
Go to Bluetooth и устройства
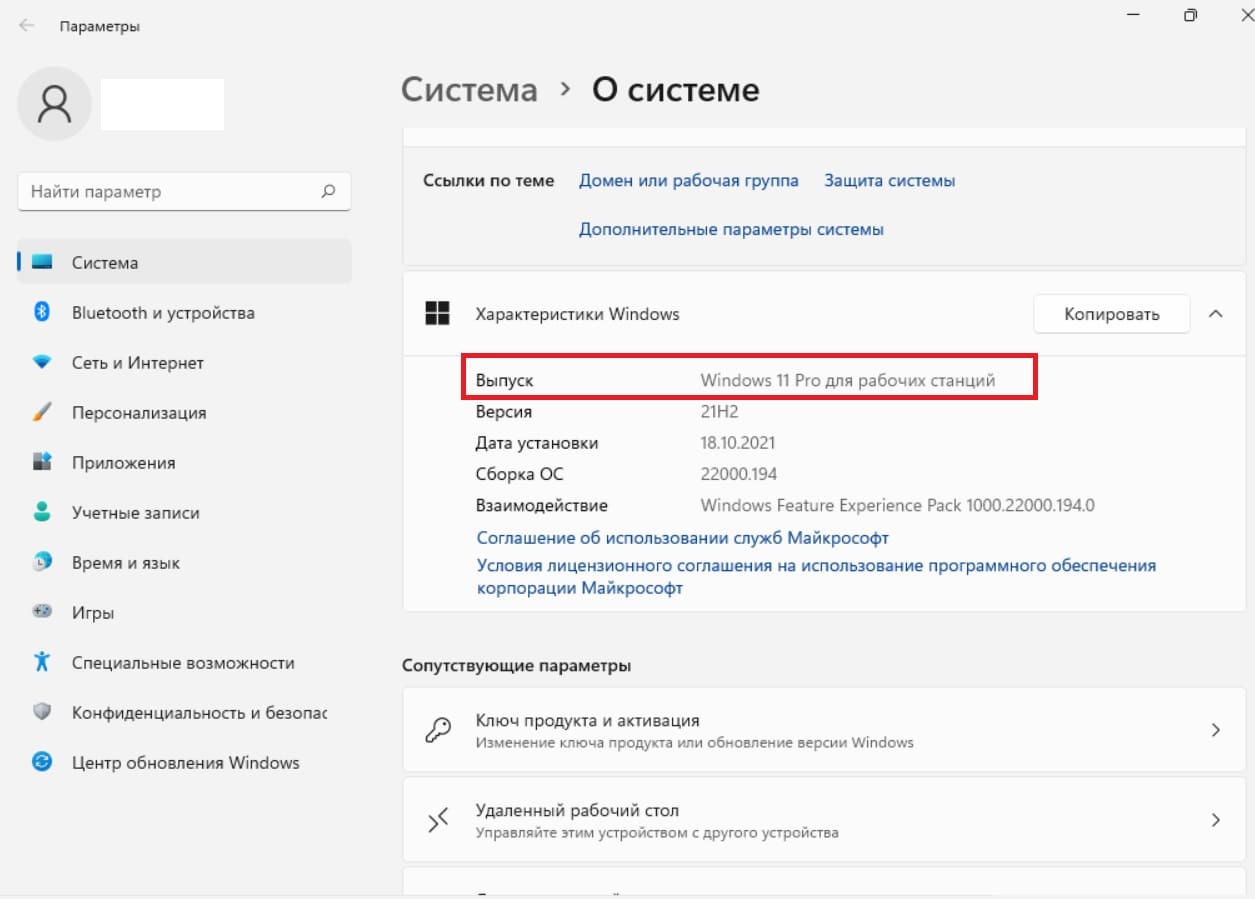(185, 312)
